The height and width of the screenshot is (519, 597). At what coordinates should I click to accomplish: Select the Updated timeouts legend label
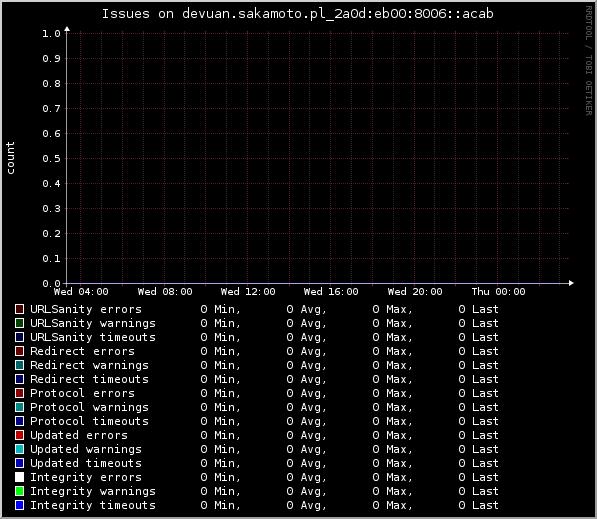click(86, 463)
